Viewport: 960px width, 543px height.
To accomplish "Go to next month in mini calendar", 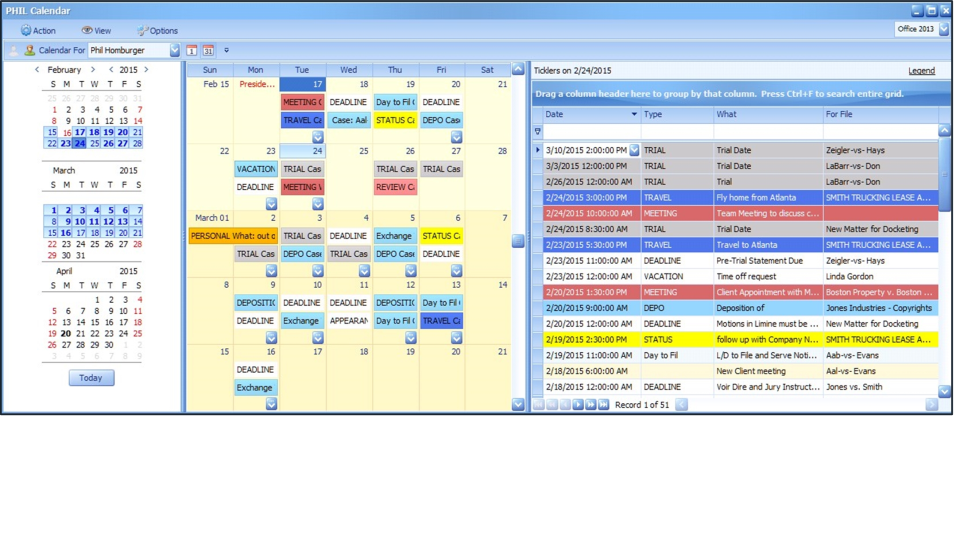I will pos(92,69).
